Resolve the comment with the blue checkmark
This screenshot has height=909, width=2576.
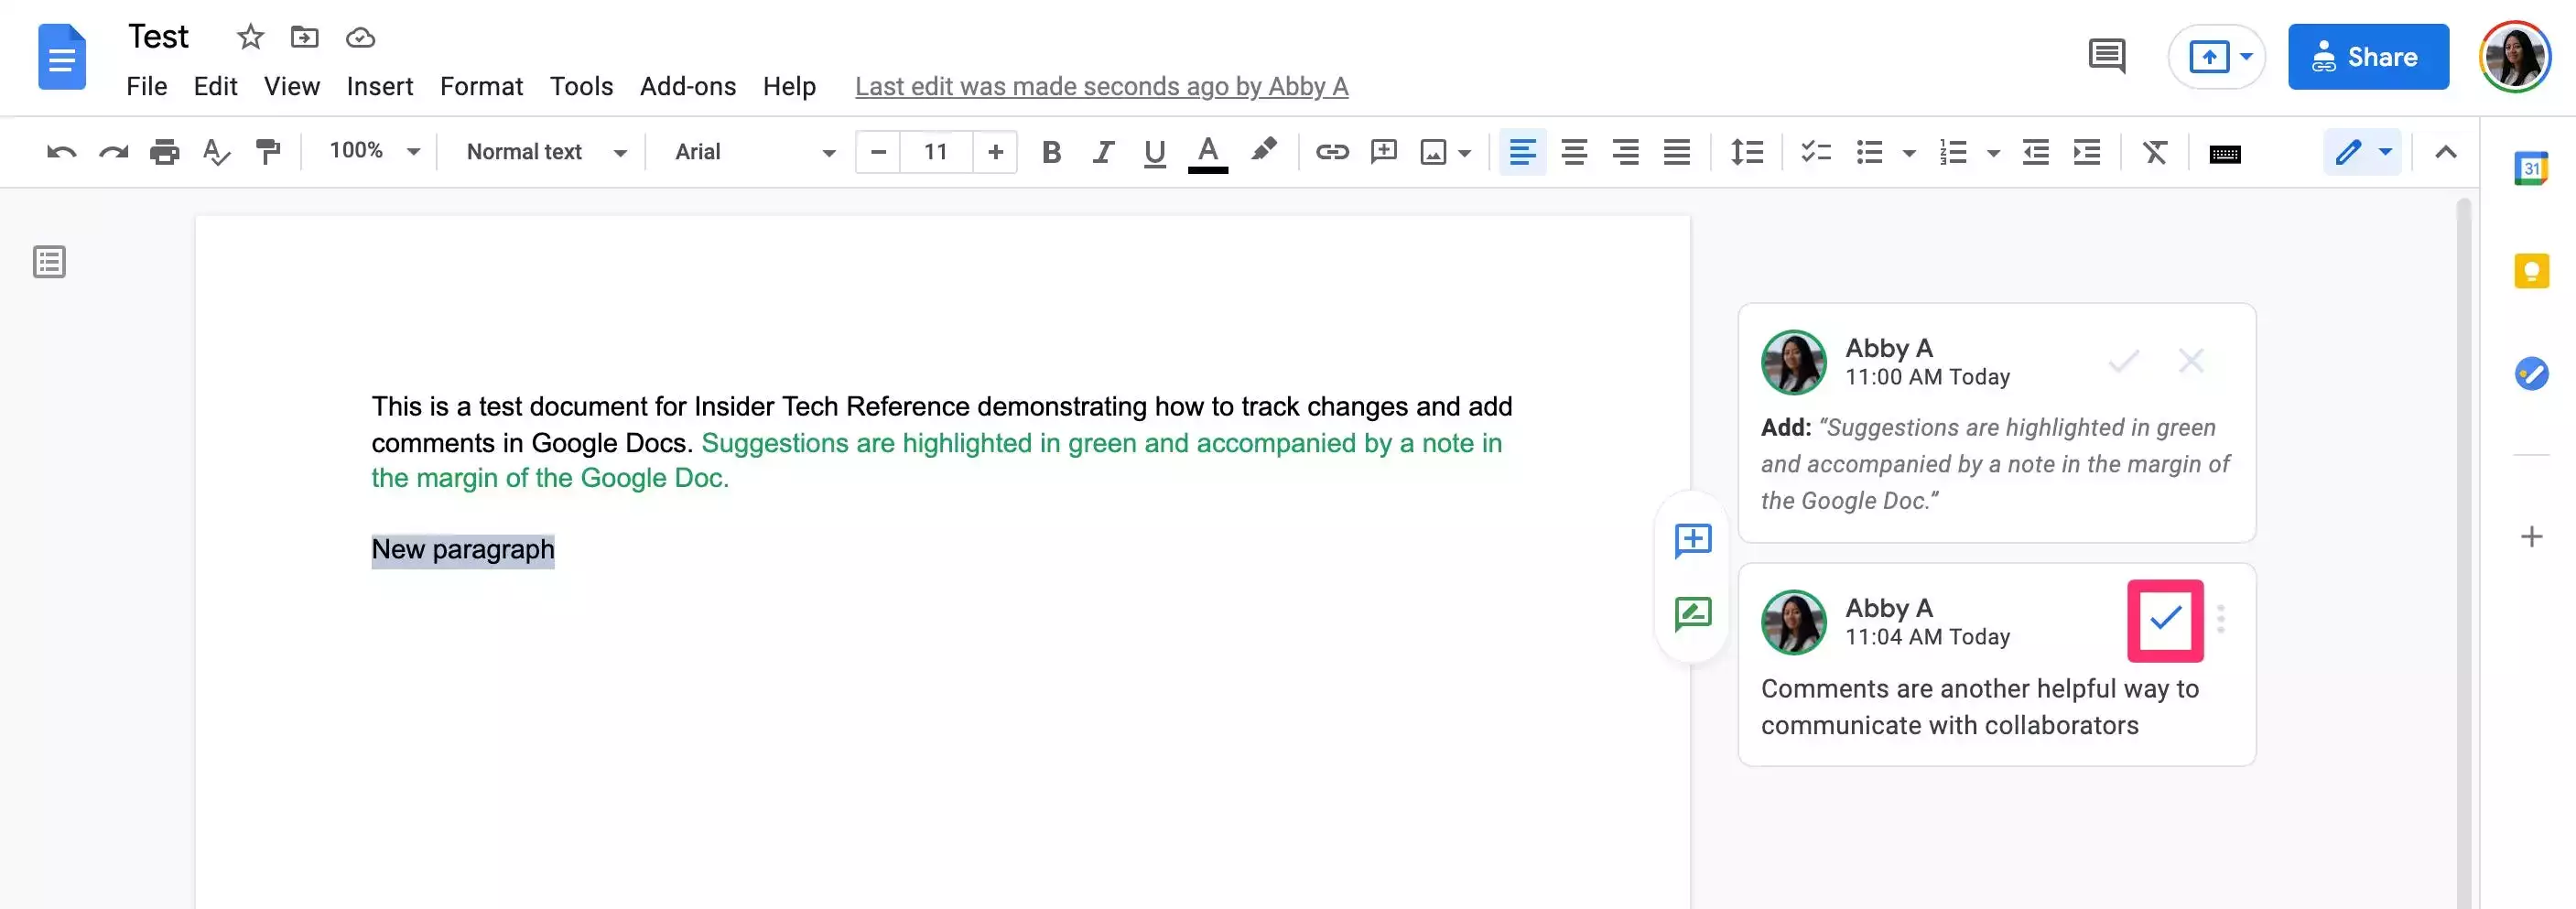click(2164, 620)
